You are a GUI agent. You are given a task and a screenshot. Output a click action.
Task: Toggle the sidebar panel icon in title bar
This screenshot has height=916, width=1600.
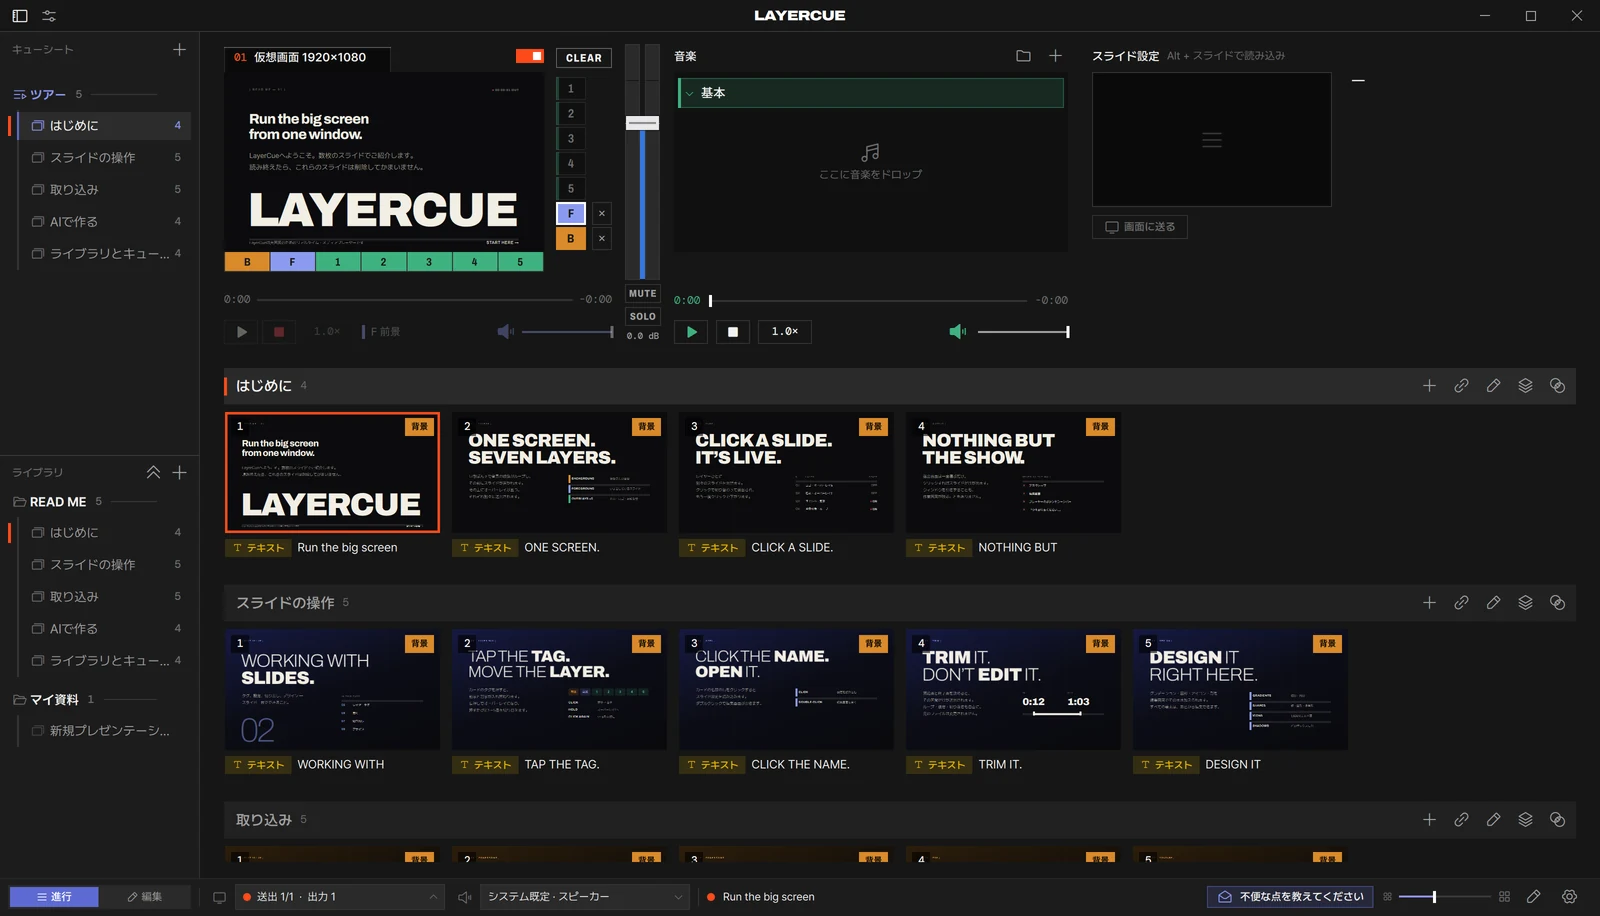click(20, 16)
